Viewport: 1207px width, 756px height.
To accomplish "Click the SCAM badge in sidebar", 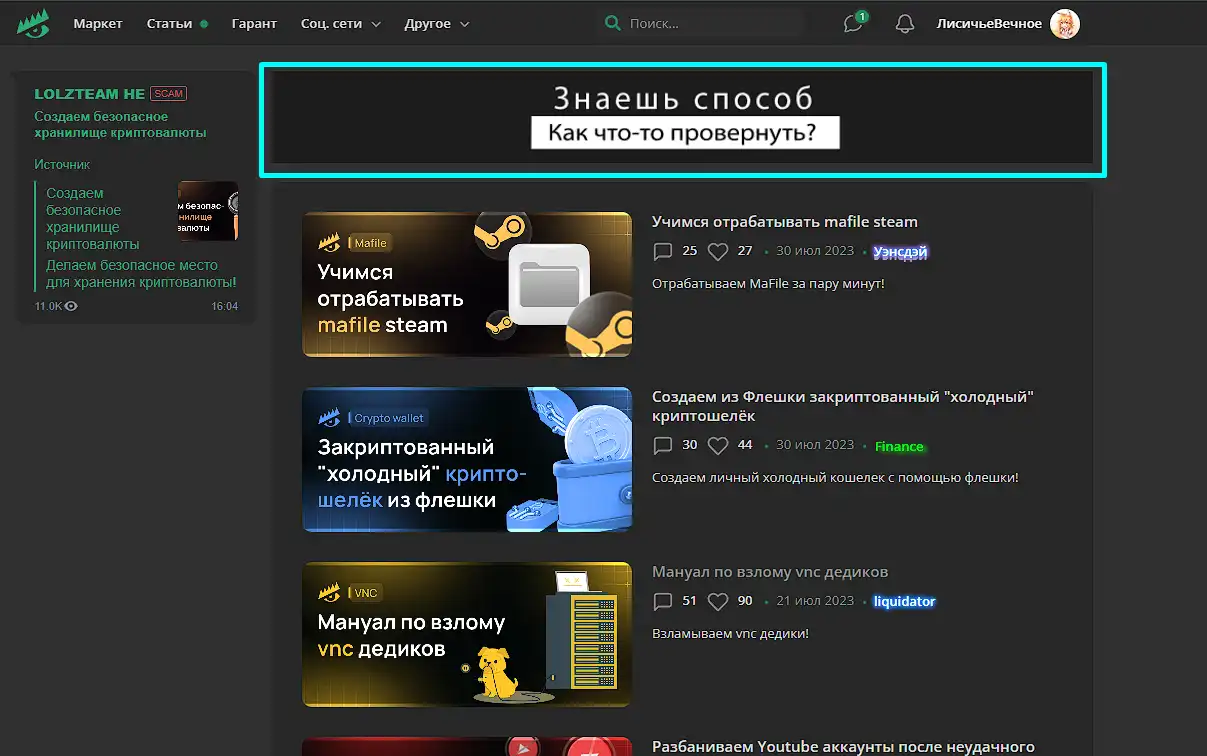I will 169,94.
